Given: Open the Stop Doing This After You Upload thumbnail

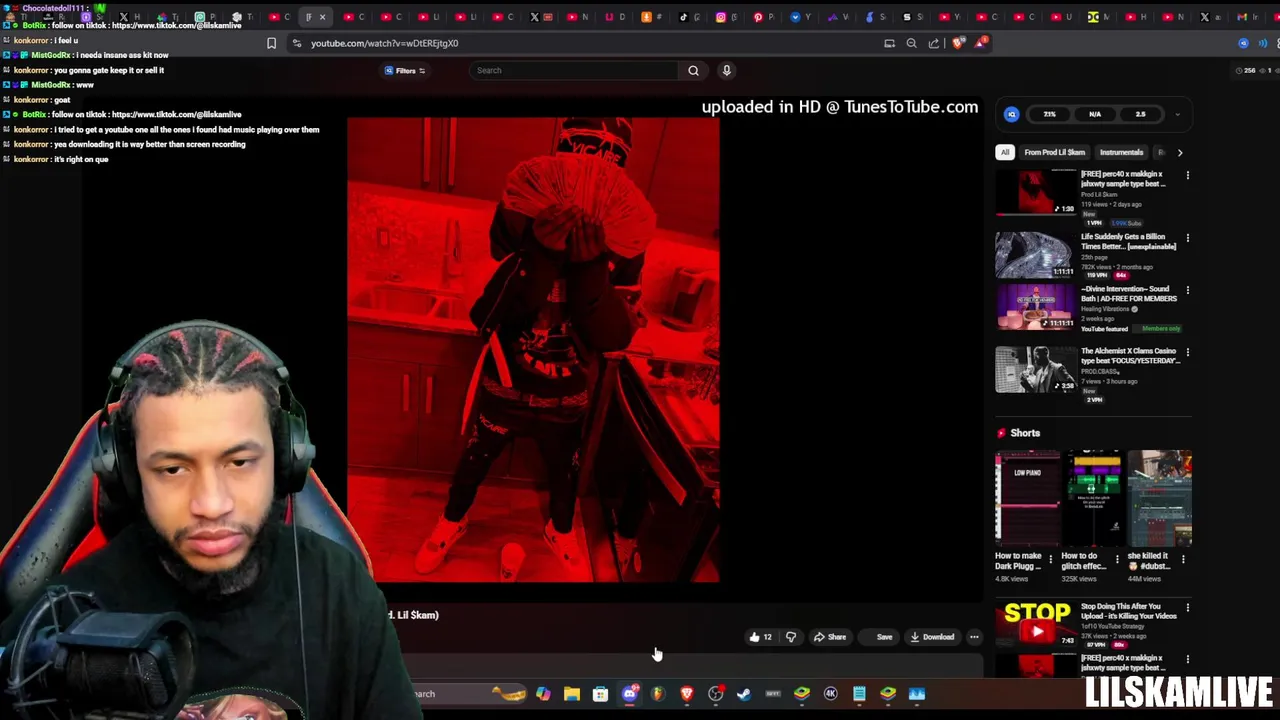Looking at the screenshot, I should (1035, 625).
